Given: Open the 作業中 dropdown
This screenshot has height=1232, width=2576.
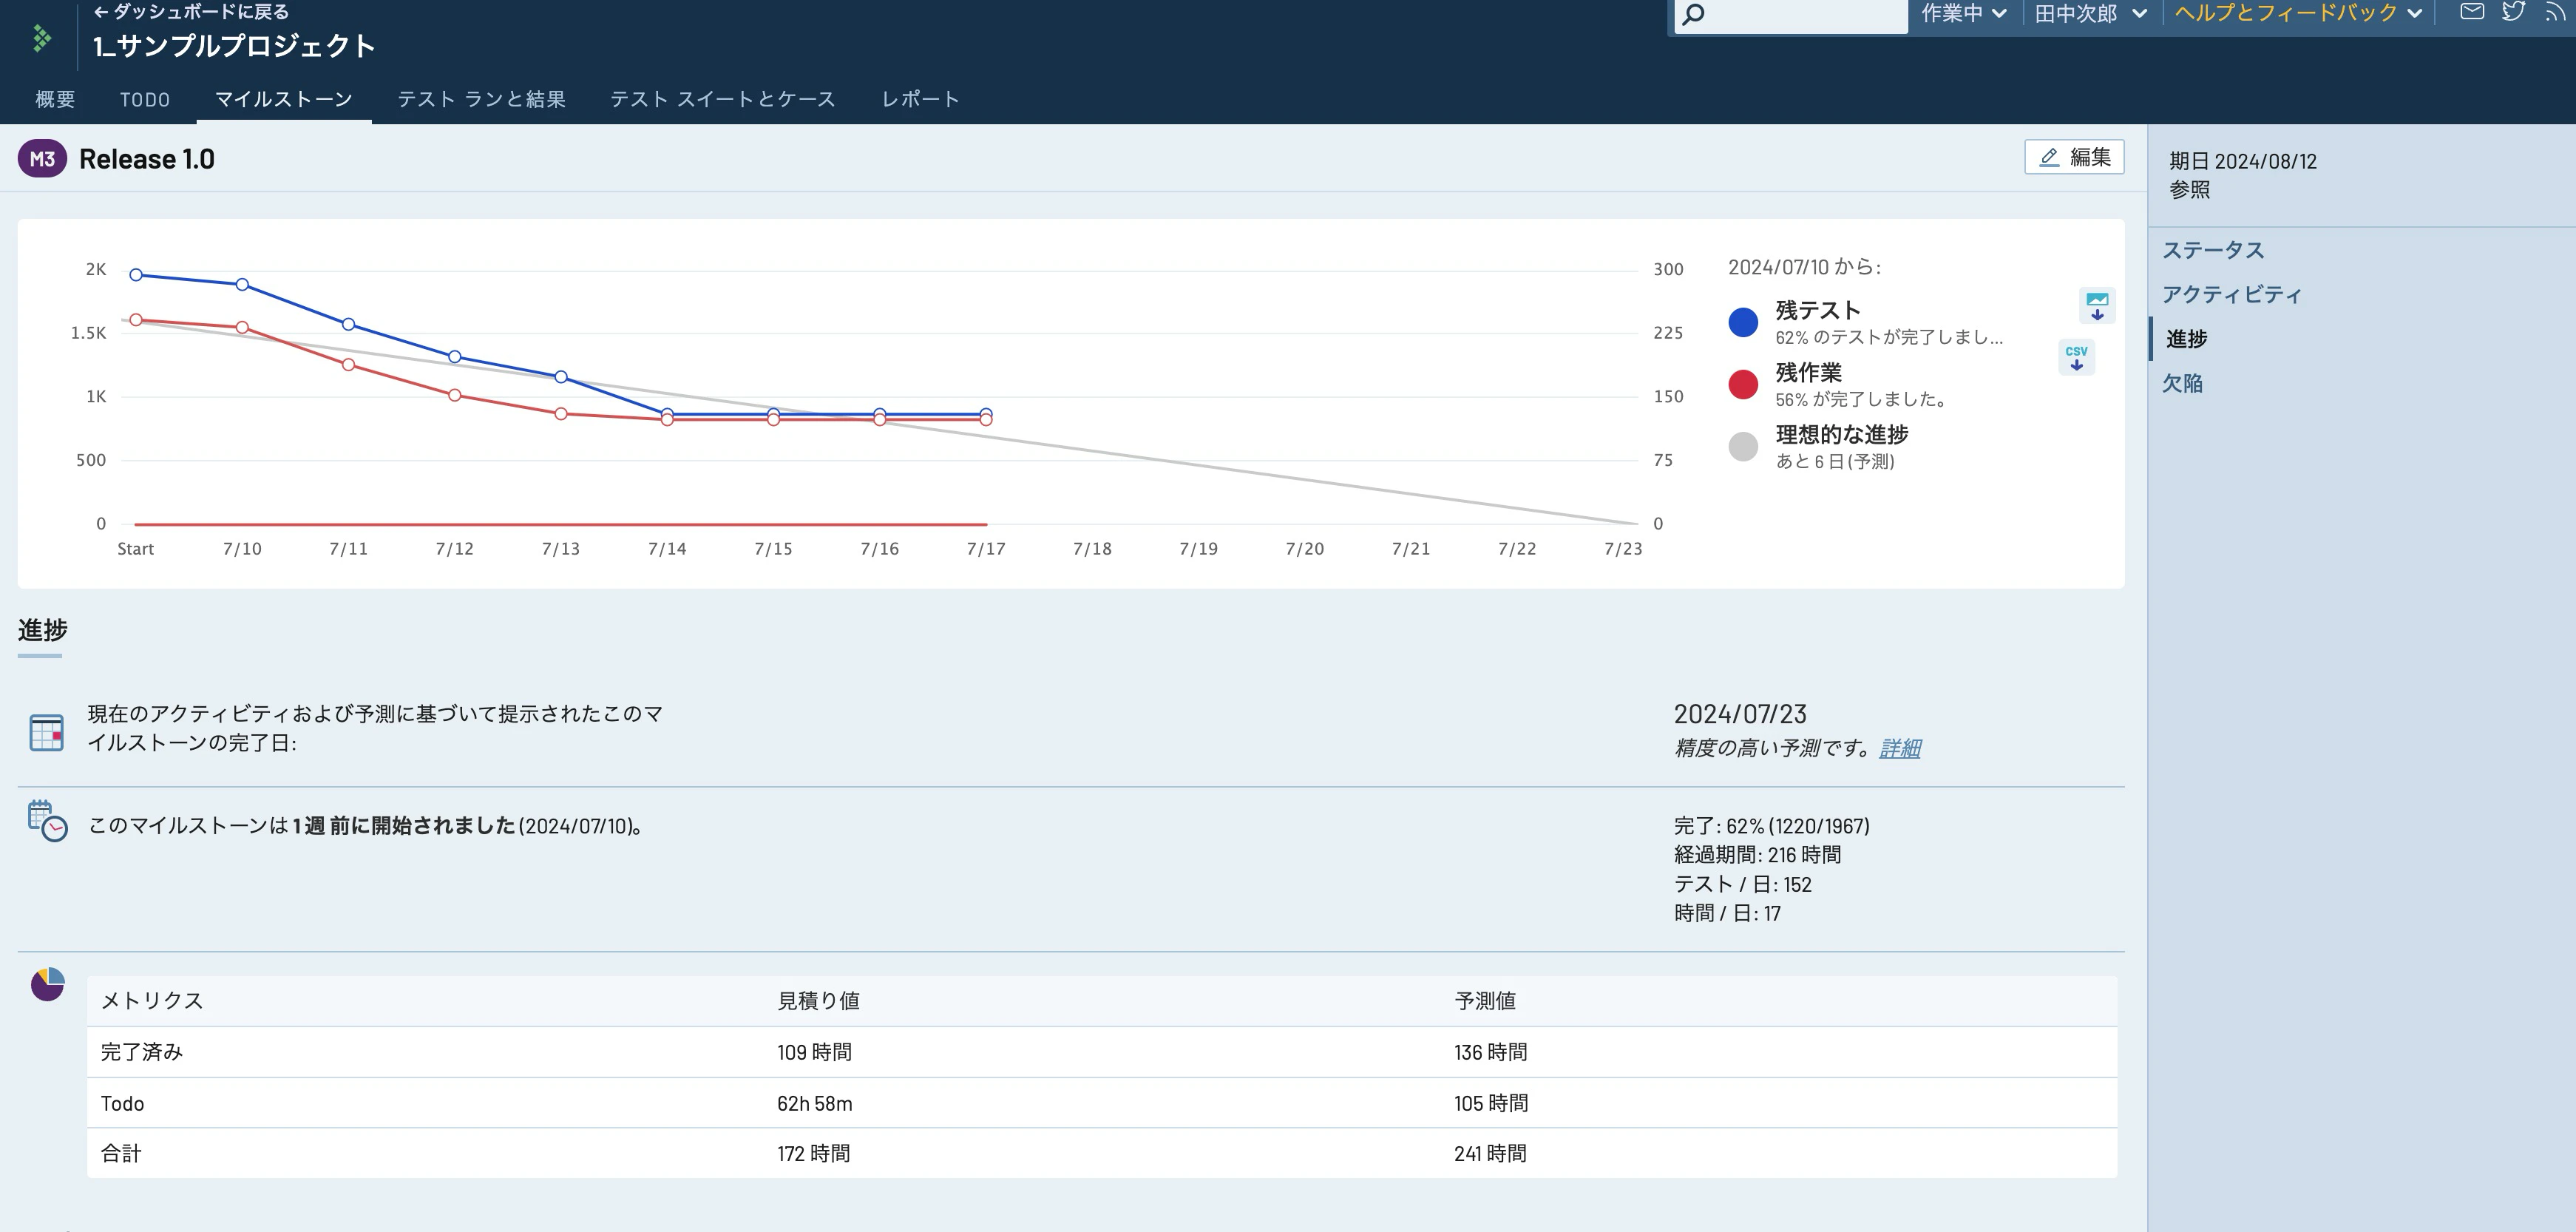Looking at the screenshot, I should point(1963,13).
